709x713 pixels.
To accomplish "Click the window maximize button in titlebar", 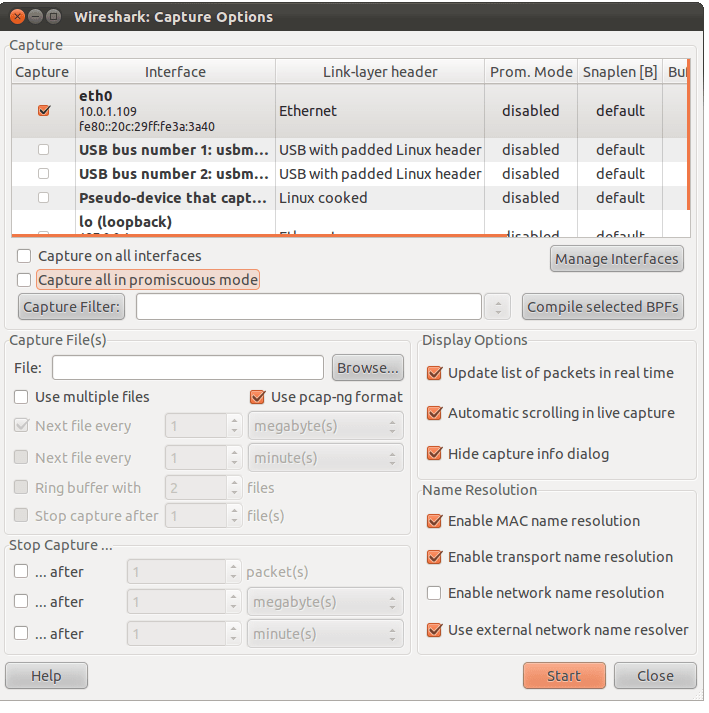I will pyautogui.click(x=54, y=17).
